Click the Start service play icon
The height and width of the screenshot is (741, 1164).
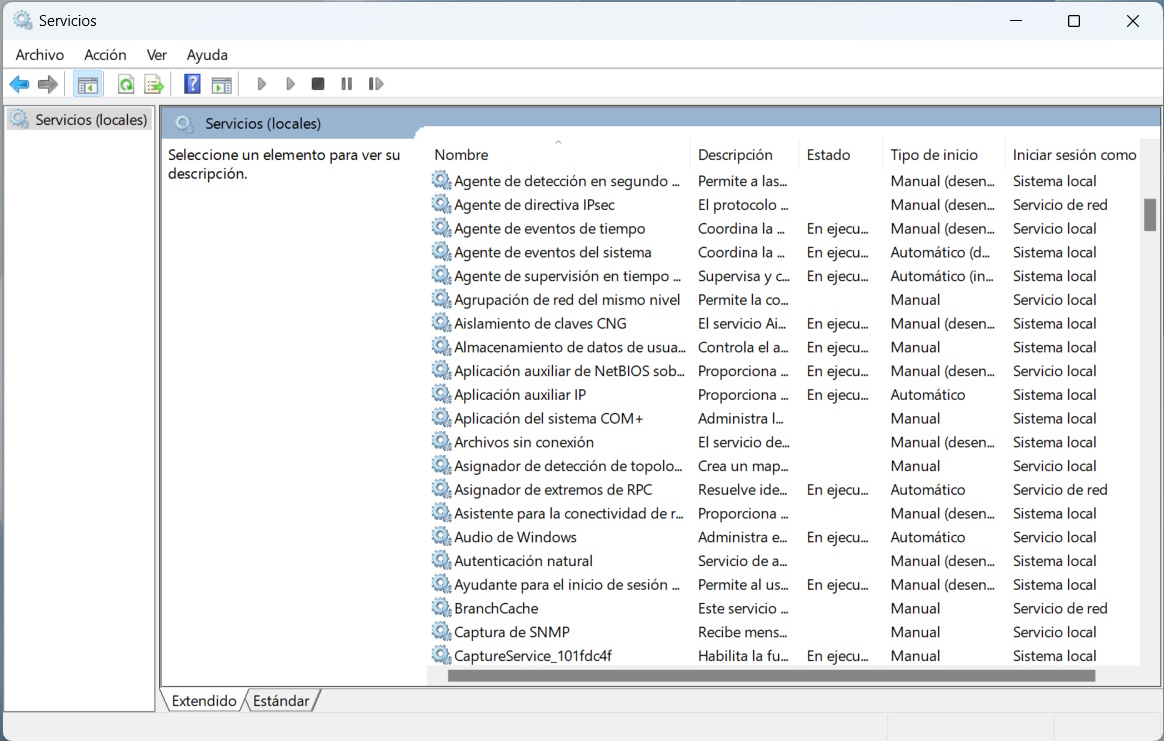pos(261,84)
